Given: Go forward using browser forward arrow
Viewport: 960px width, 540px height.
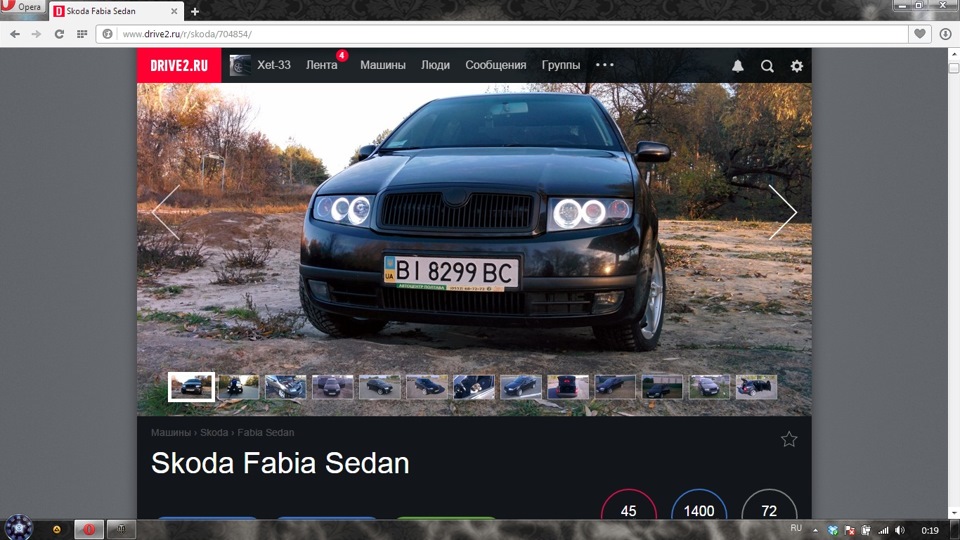Looking at the screenshot, I should 37,34.
